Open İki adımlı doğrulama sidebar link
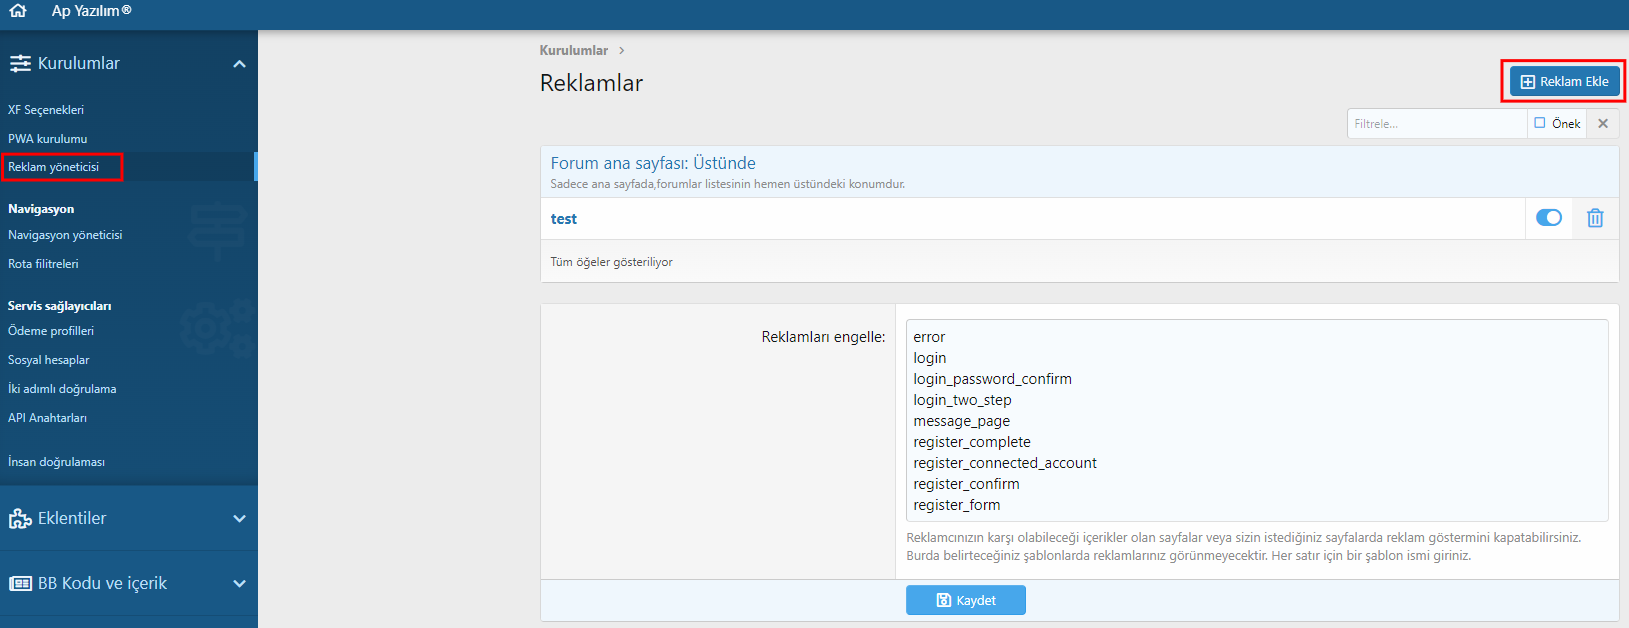The width and height of the screenshot is (1629, 628). pos(62,389)
